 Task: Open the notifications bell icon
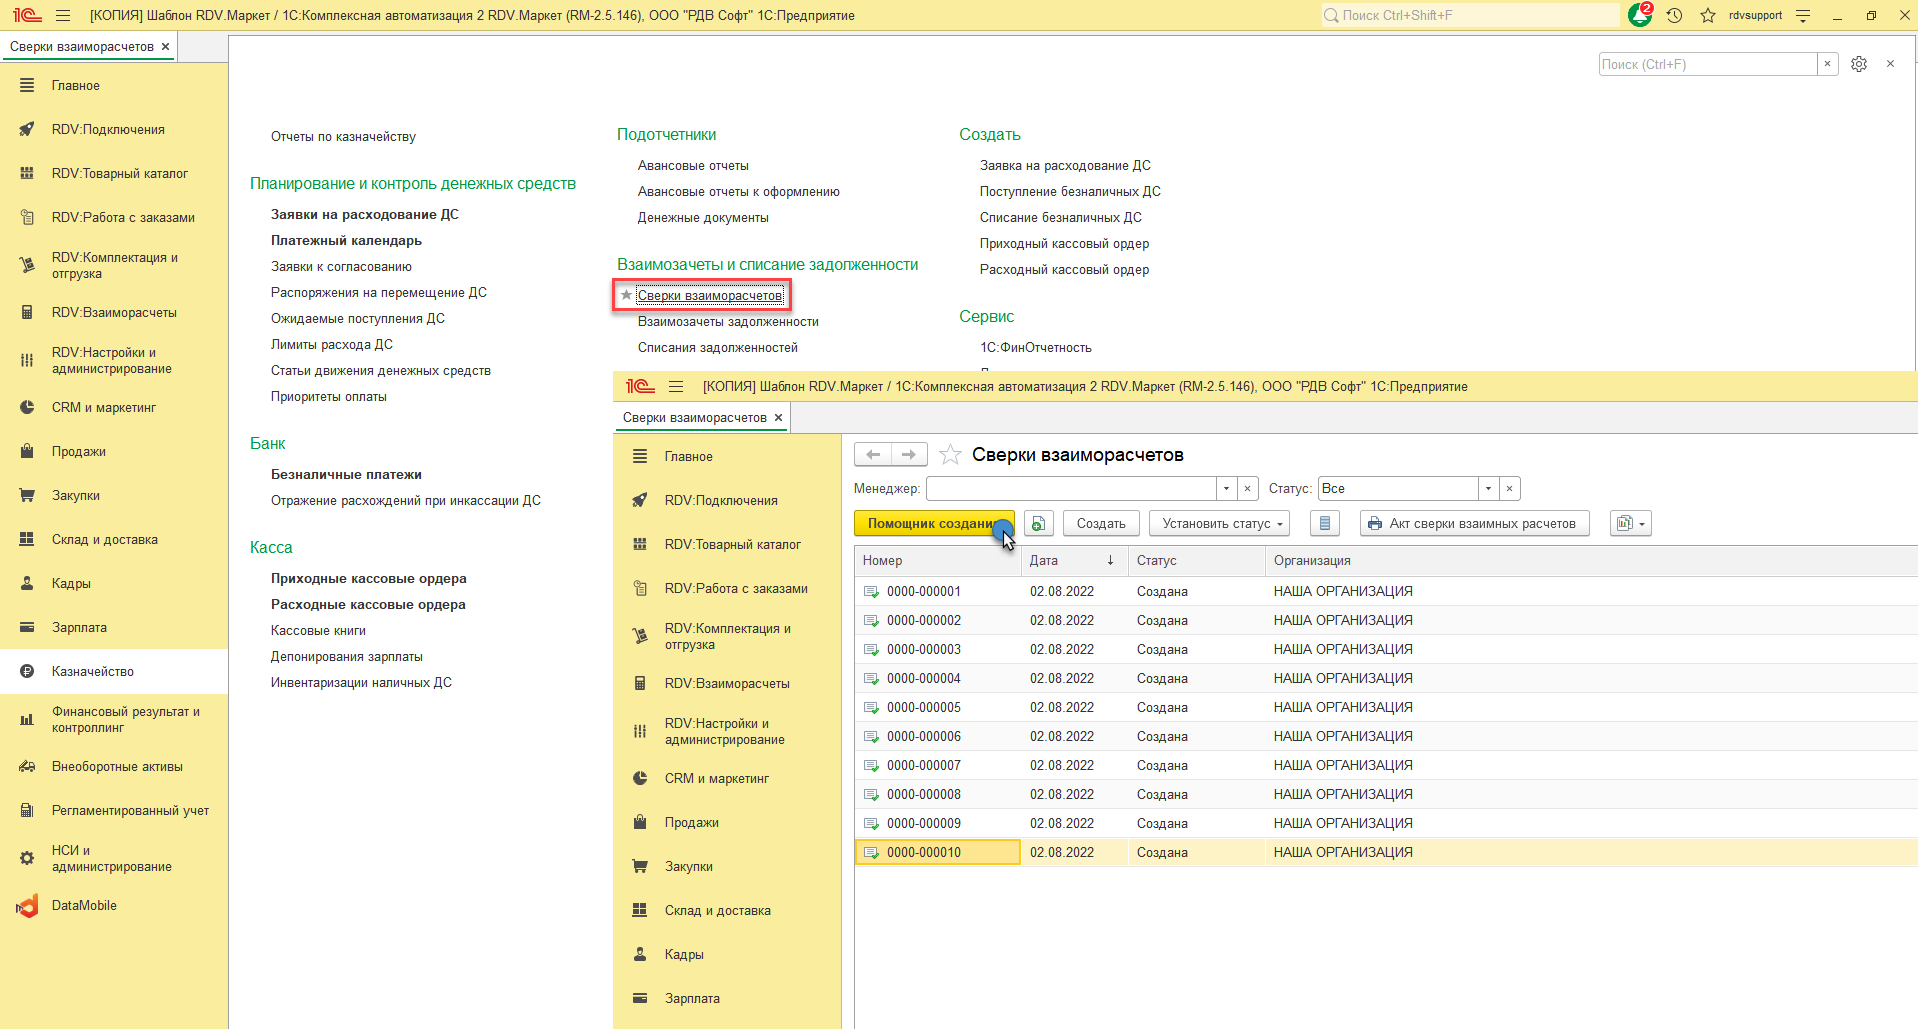click(1639, 16)
